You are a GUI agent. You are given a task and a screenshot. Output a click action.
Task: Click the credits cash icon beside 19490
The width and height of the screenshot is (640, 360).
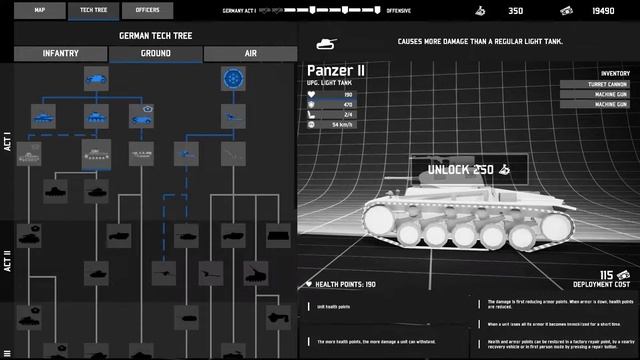tap(567, 11)
